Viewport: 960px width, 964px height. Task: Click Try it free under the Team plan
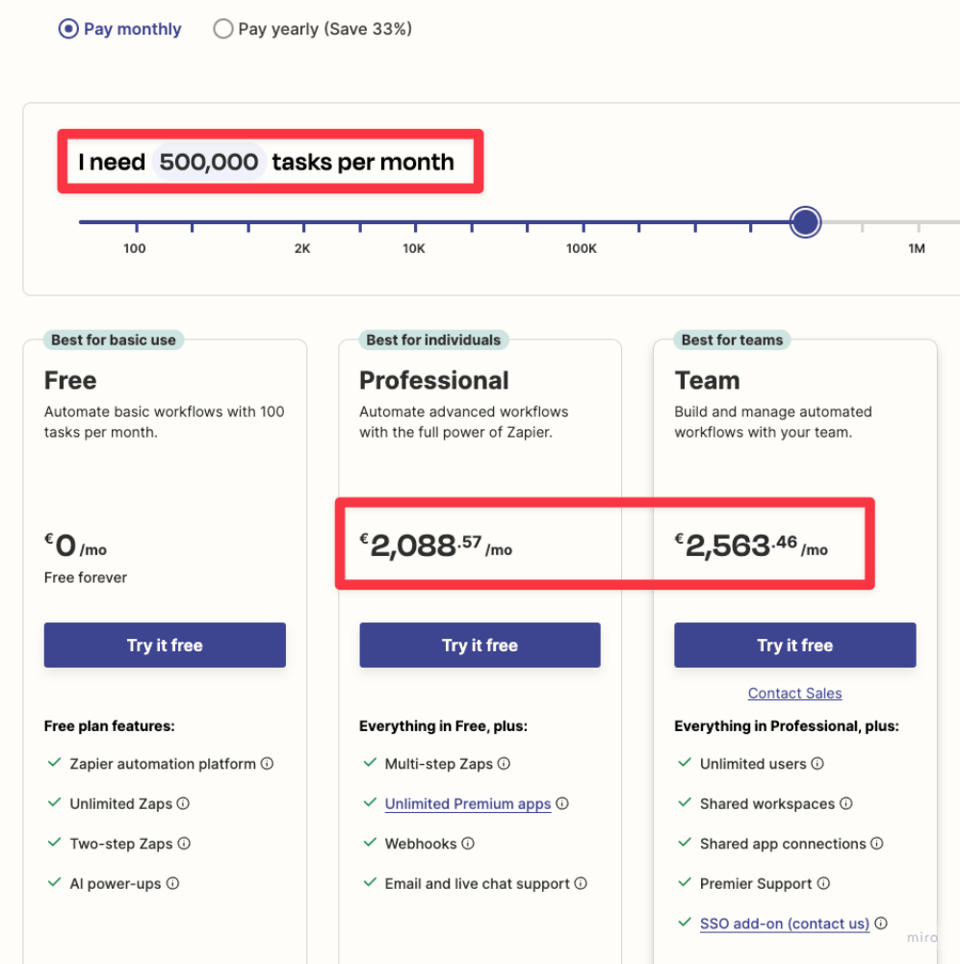tap(795, 645)
